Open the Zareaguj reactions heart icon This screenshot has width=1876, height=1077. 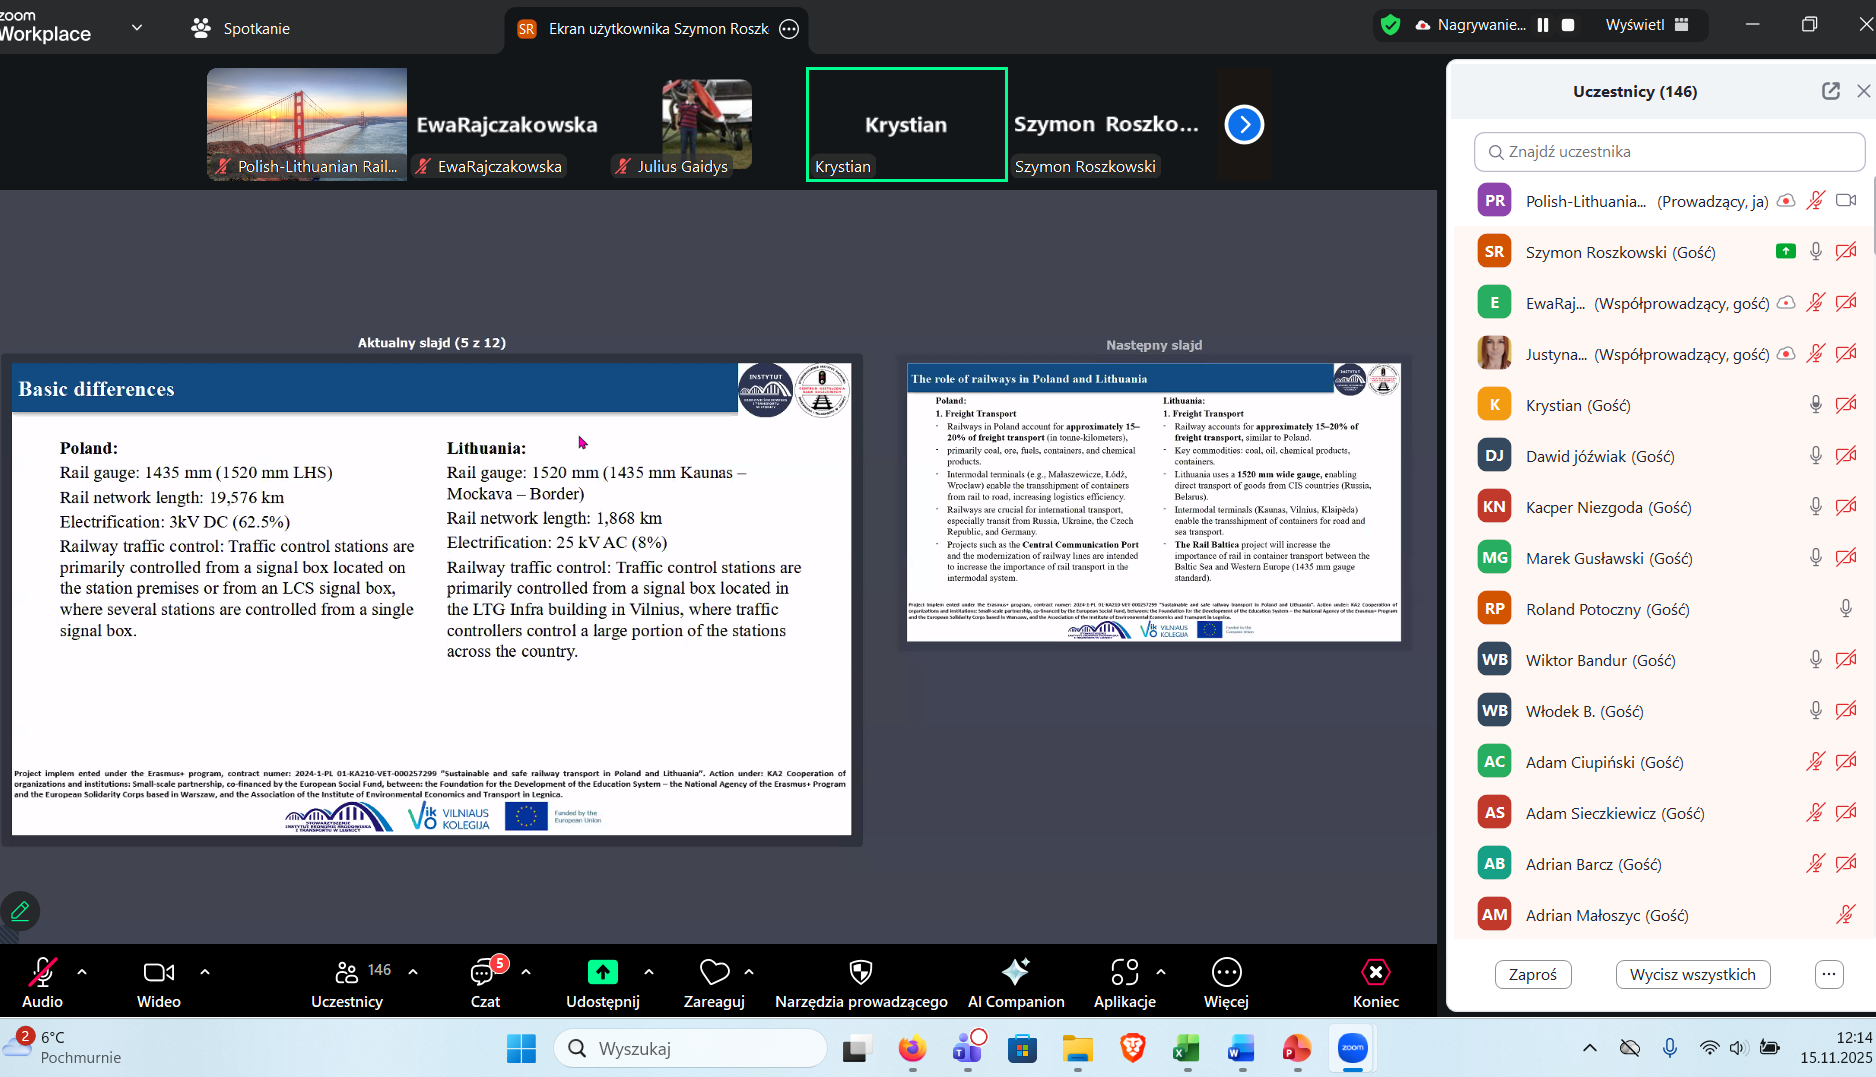pyautogui.click(x=714, y=972)
